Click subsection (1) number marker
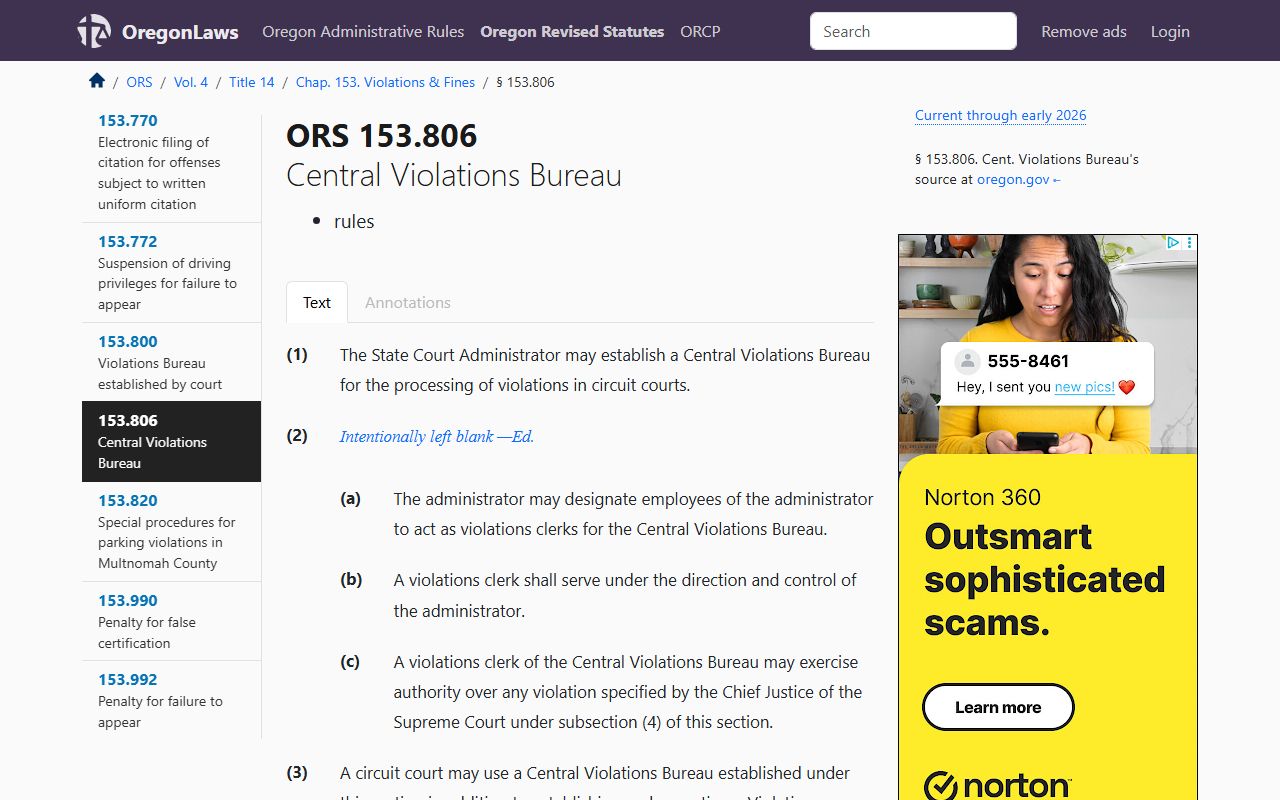1280x800 pixels. [x=297, y=354]
